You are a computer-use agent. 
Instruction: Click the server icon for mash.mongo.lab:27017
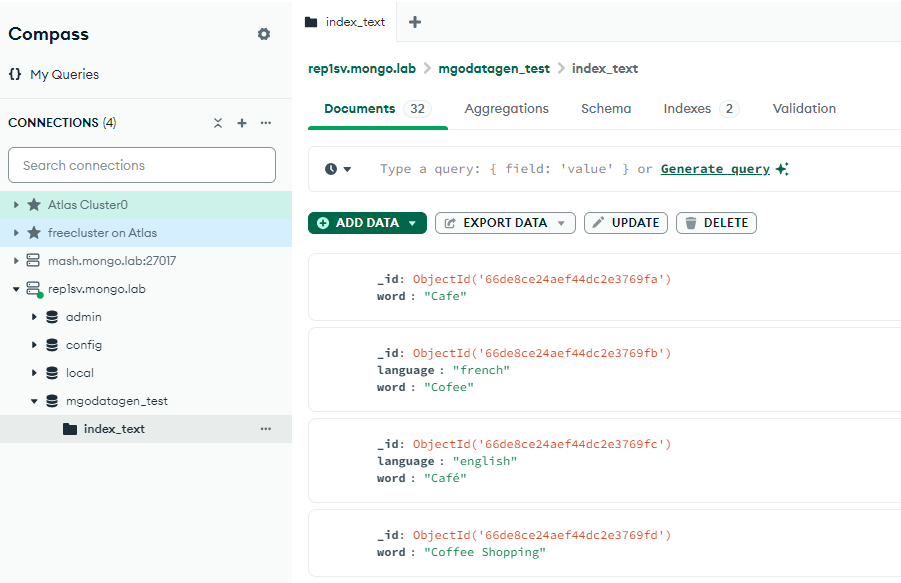tap(33, 260)
